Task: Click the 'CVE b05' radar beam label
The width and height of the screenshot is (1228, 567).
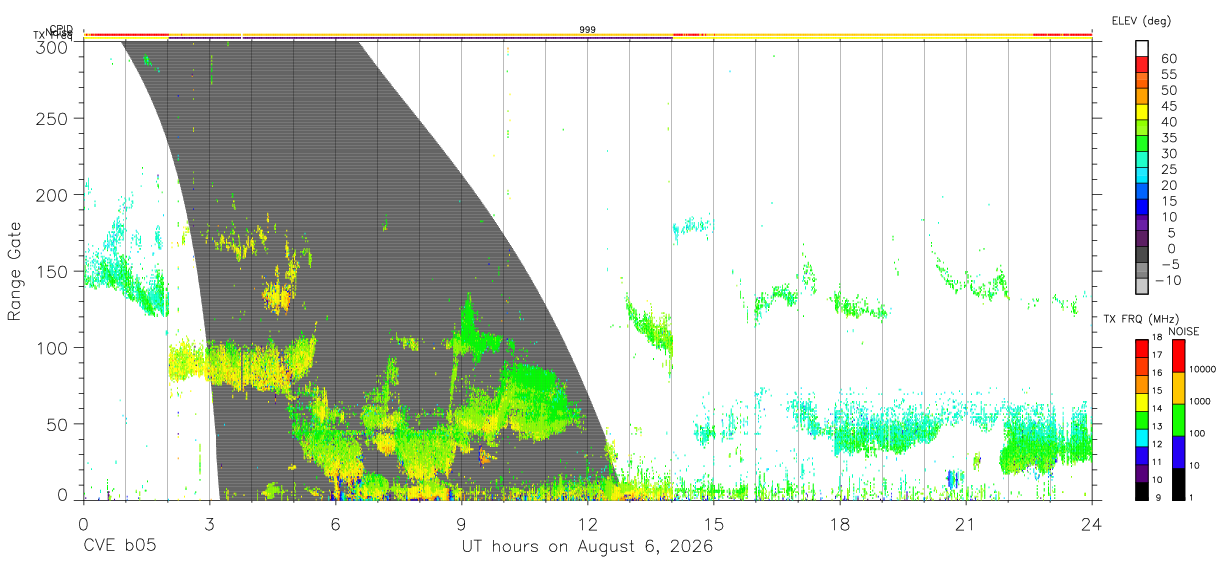Action: point(119,547)
